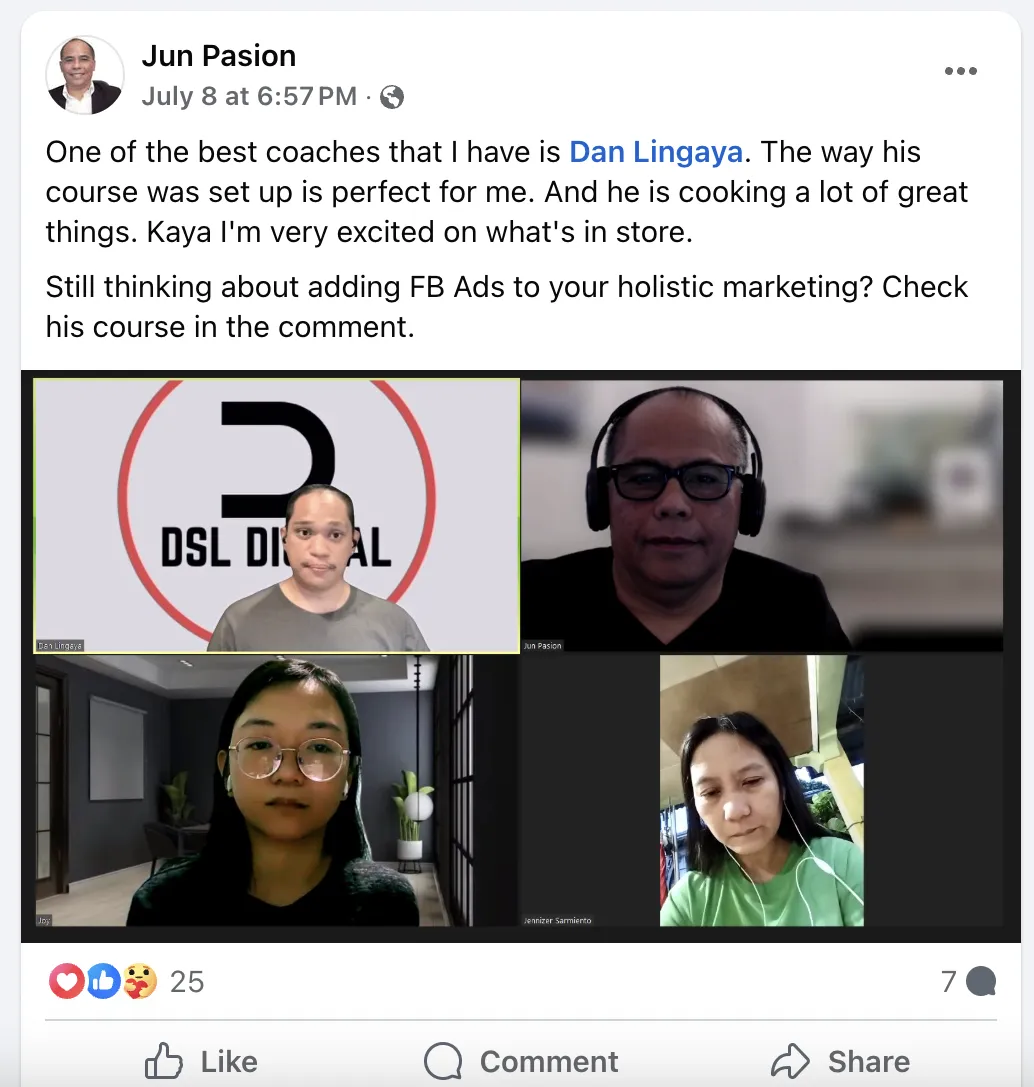This screenshot has width=1034, height=1087.
Task: Open the Zoom meeting screenshot image
Action: pyautogui.click(x=520, y=656)
